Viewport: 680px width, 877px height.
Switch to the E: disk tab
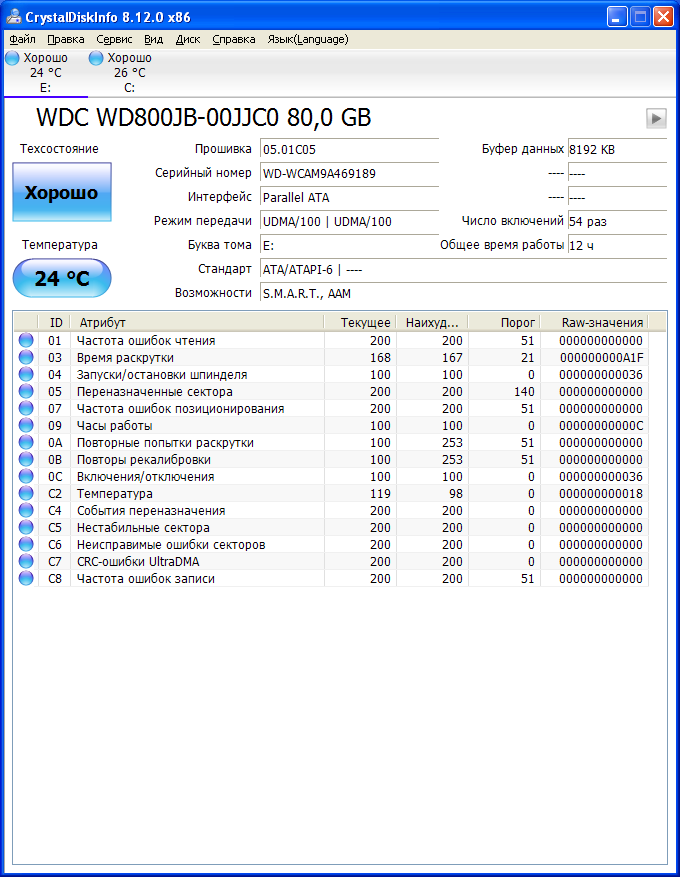(45, 73)
